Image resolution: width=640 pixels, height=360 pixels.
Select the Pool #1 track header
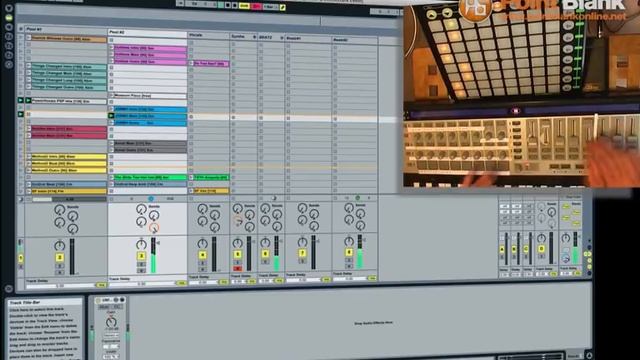click(66, 30)
